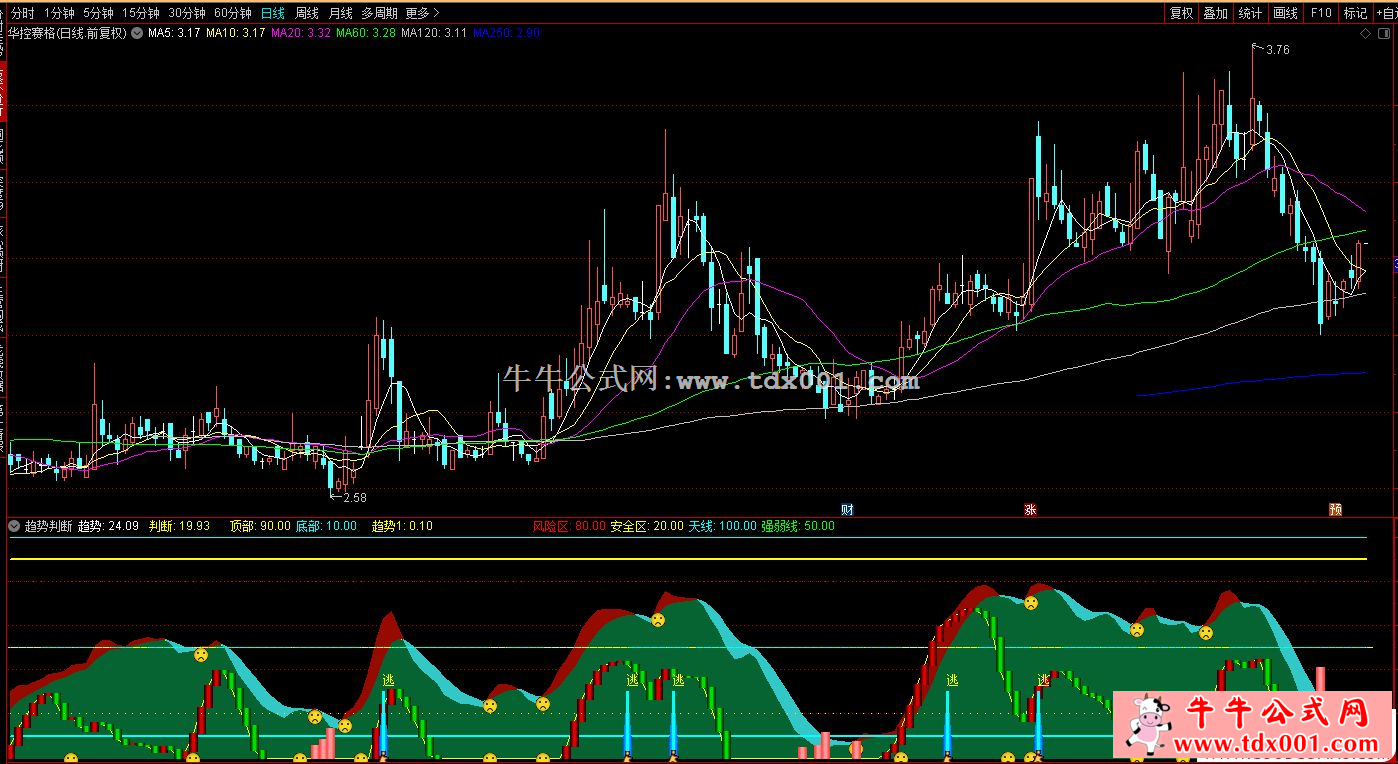Toggle the side panel layout icon
This screenshot has height=764, width=1398.
point(1384,33)
